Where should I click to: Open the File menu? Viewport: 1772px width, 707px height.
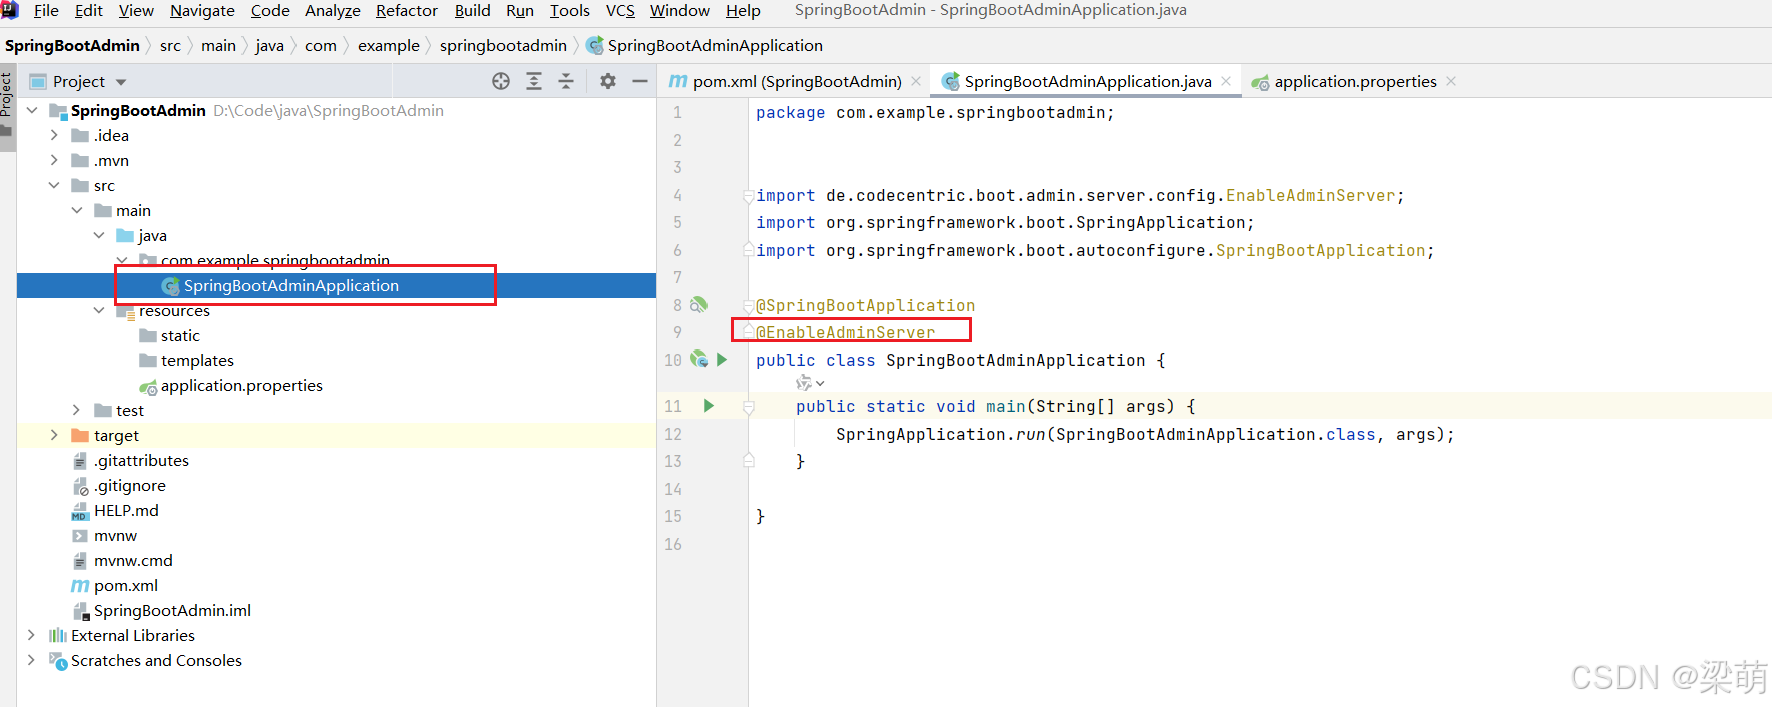coord(46,10)
